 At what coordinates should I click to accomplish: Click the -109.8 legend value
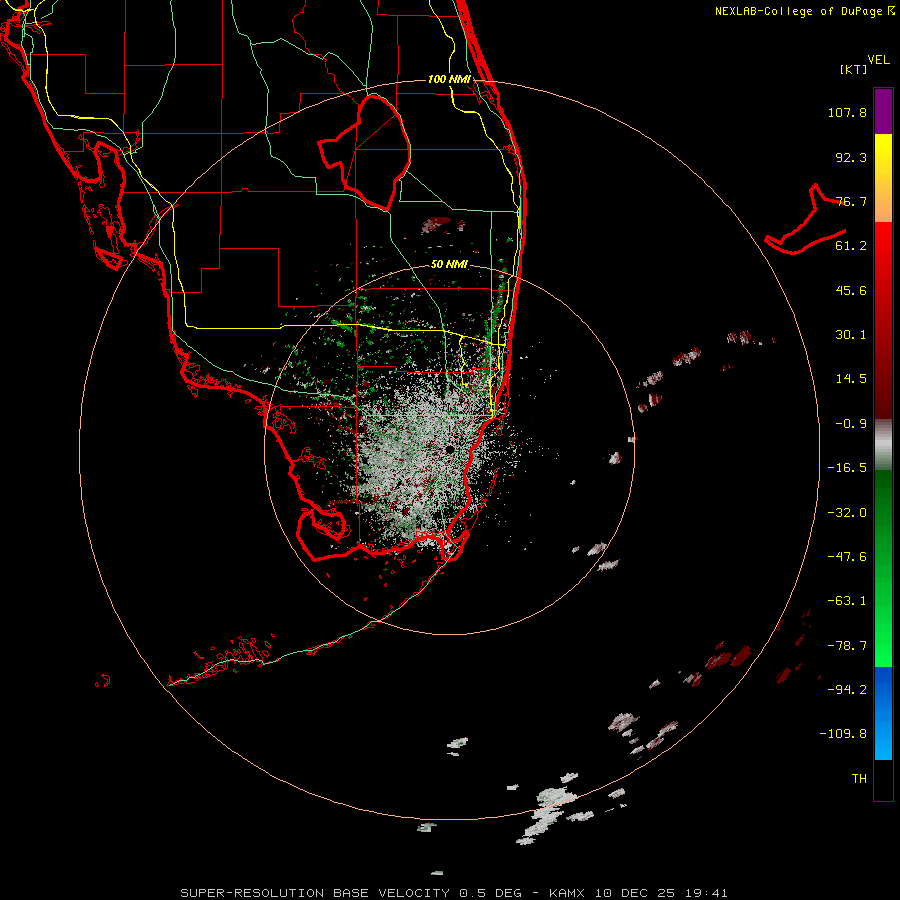(843, 734)
